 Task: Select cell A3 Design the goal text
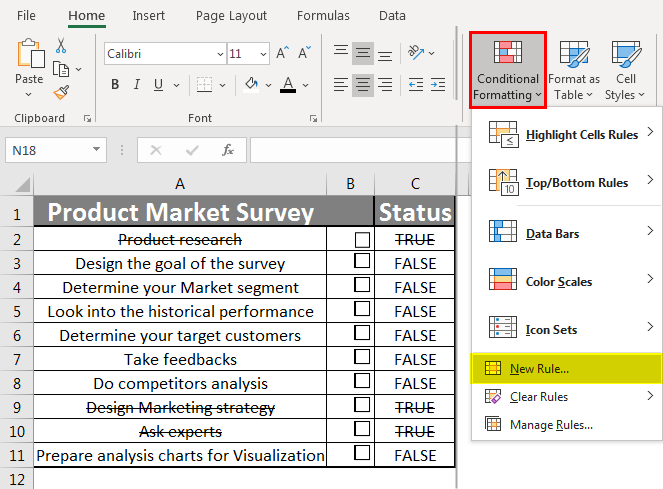[180, 264]
